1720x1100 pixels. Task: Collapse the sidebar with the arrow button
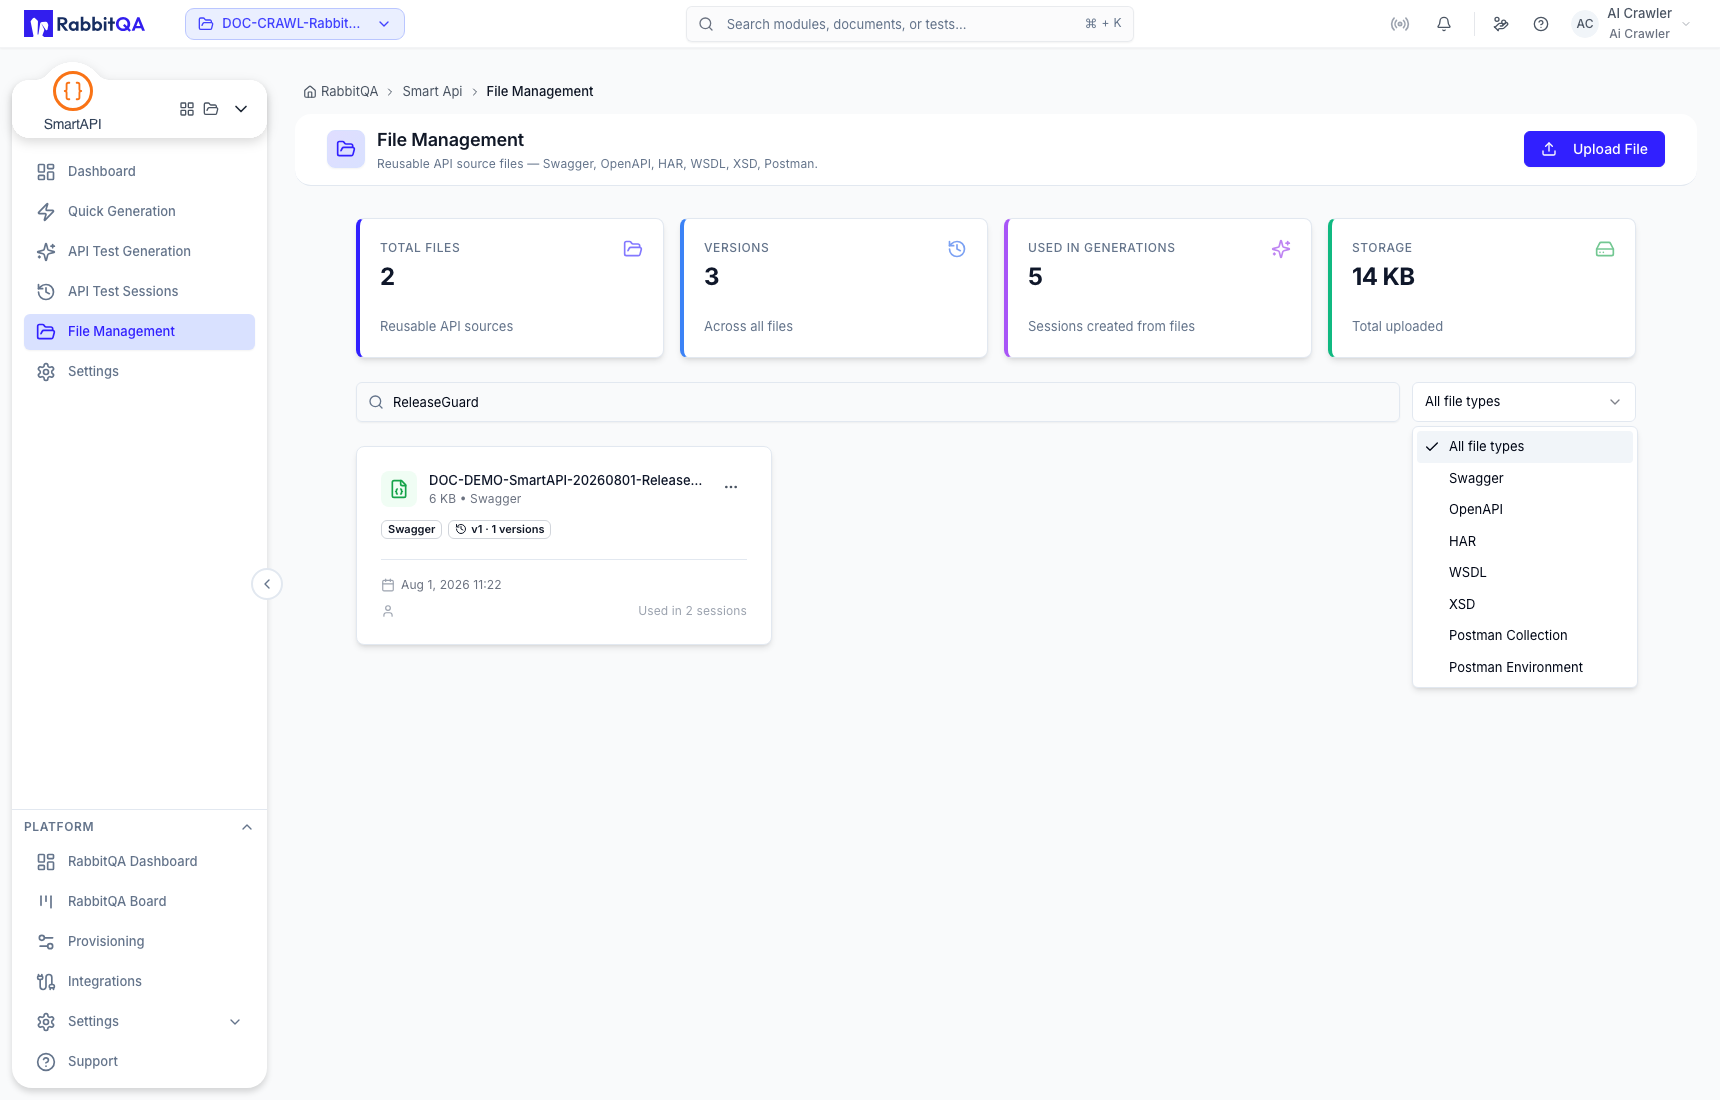point(267,584)
